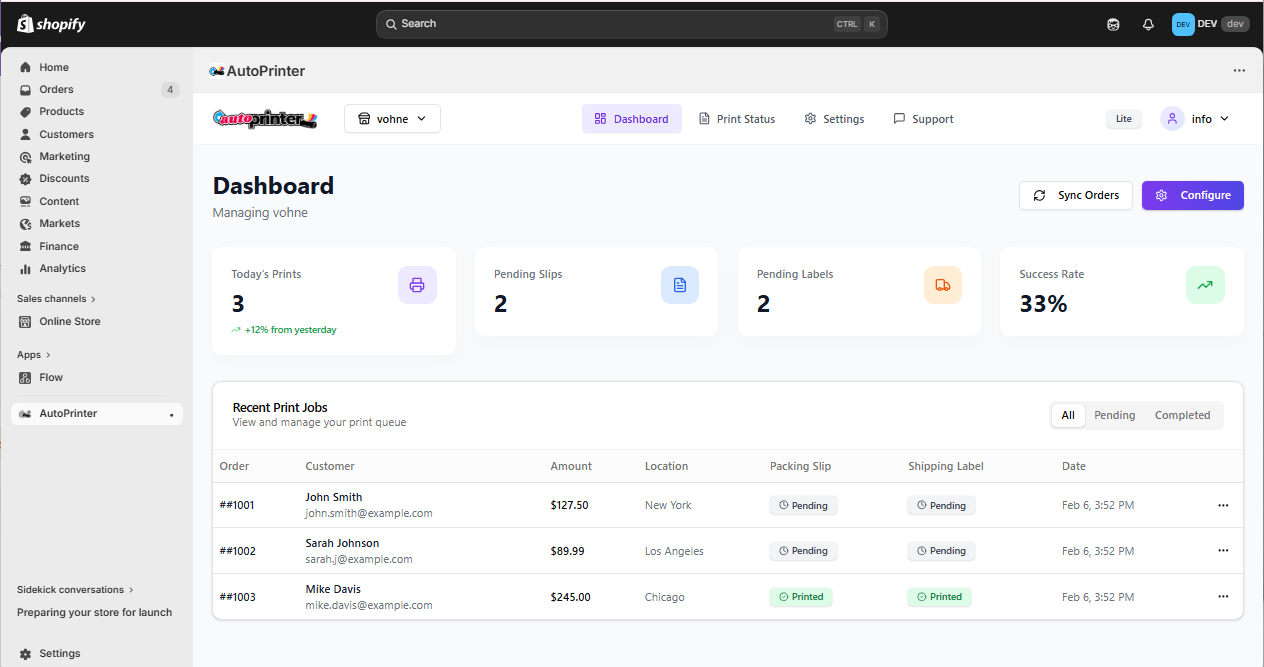Click the truck icon on Pending Labels card
Screen dimensions: 1264x667
tap(942, 285)
